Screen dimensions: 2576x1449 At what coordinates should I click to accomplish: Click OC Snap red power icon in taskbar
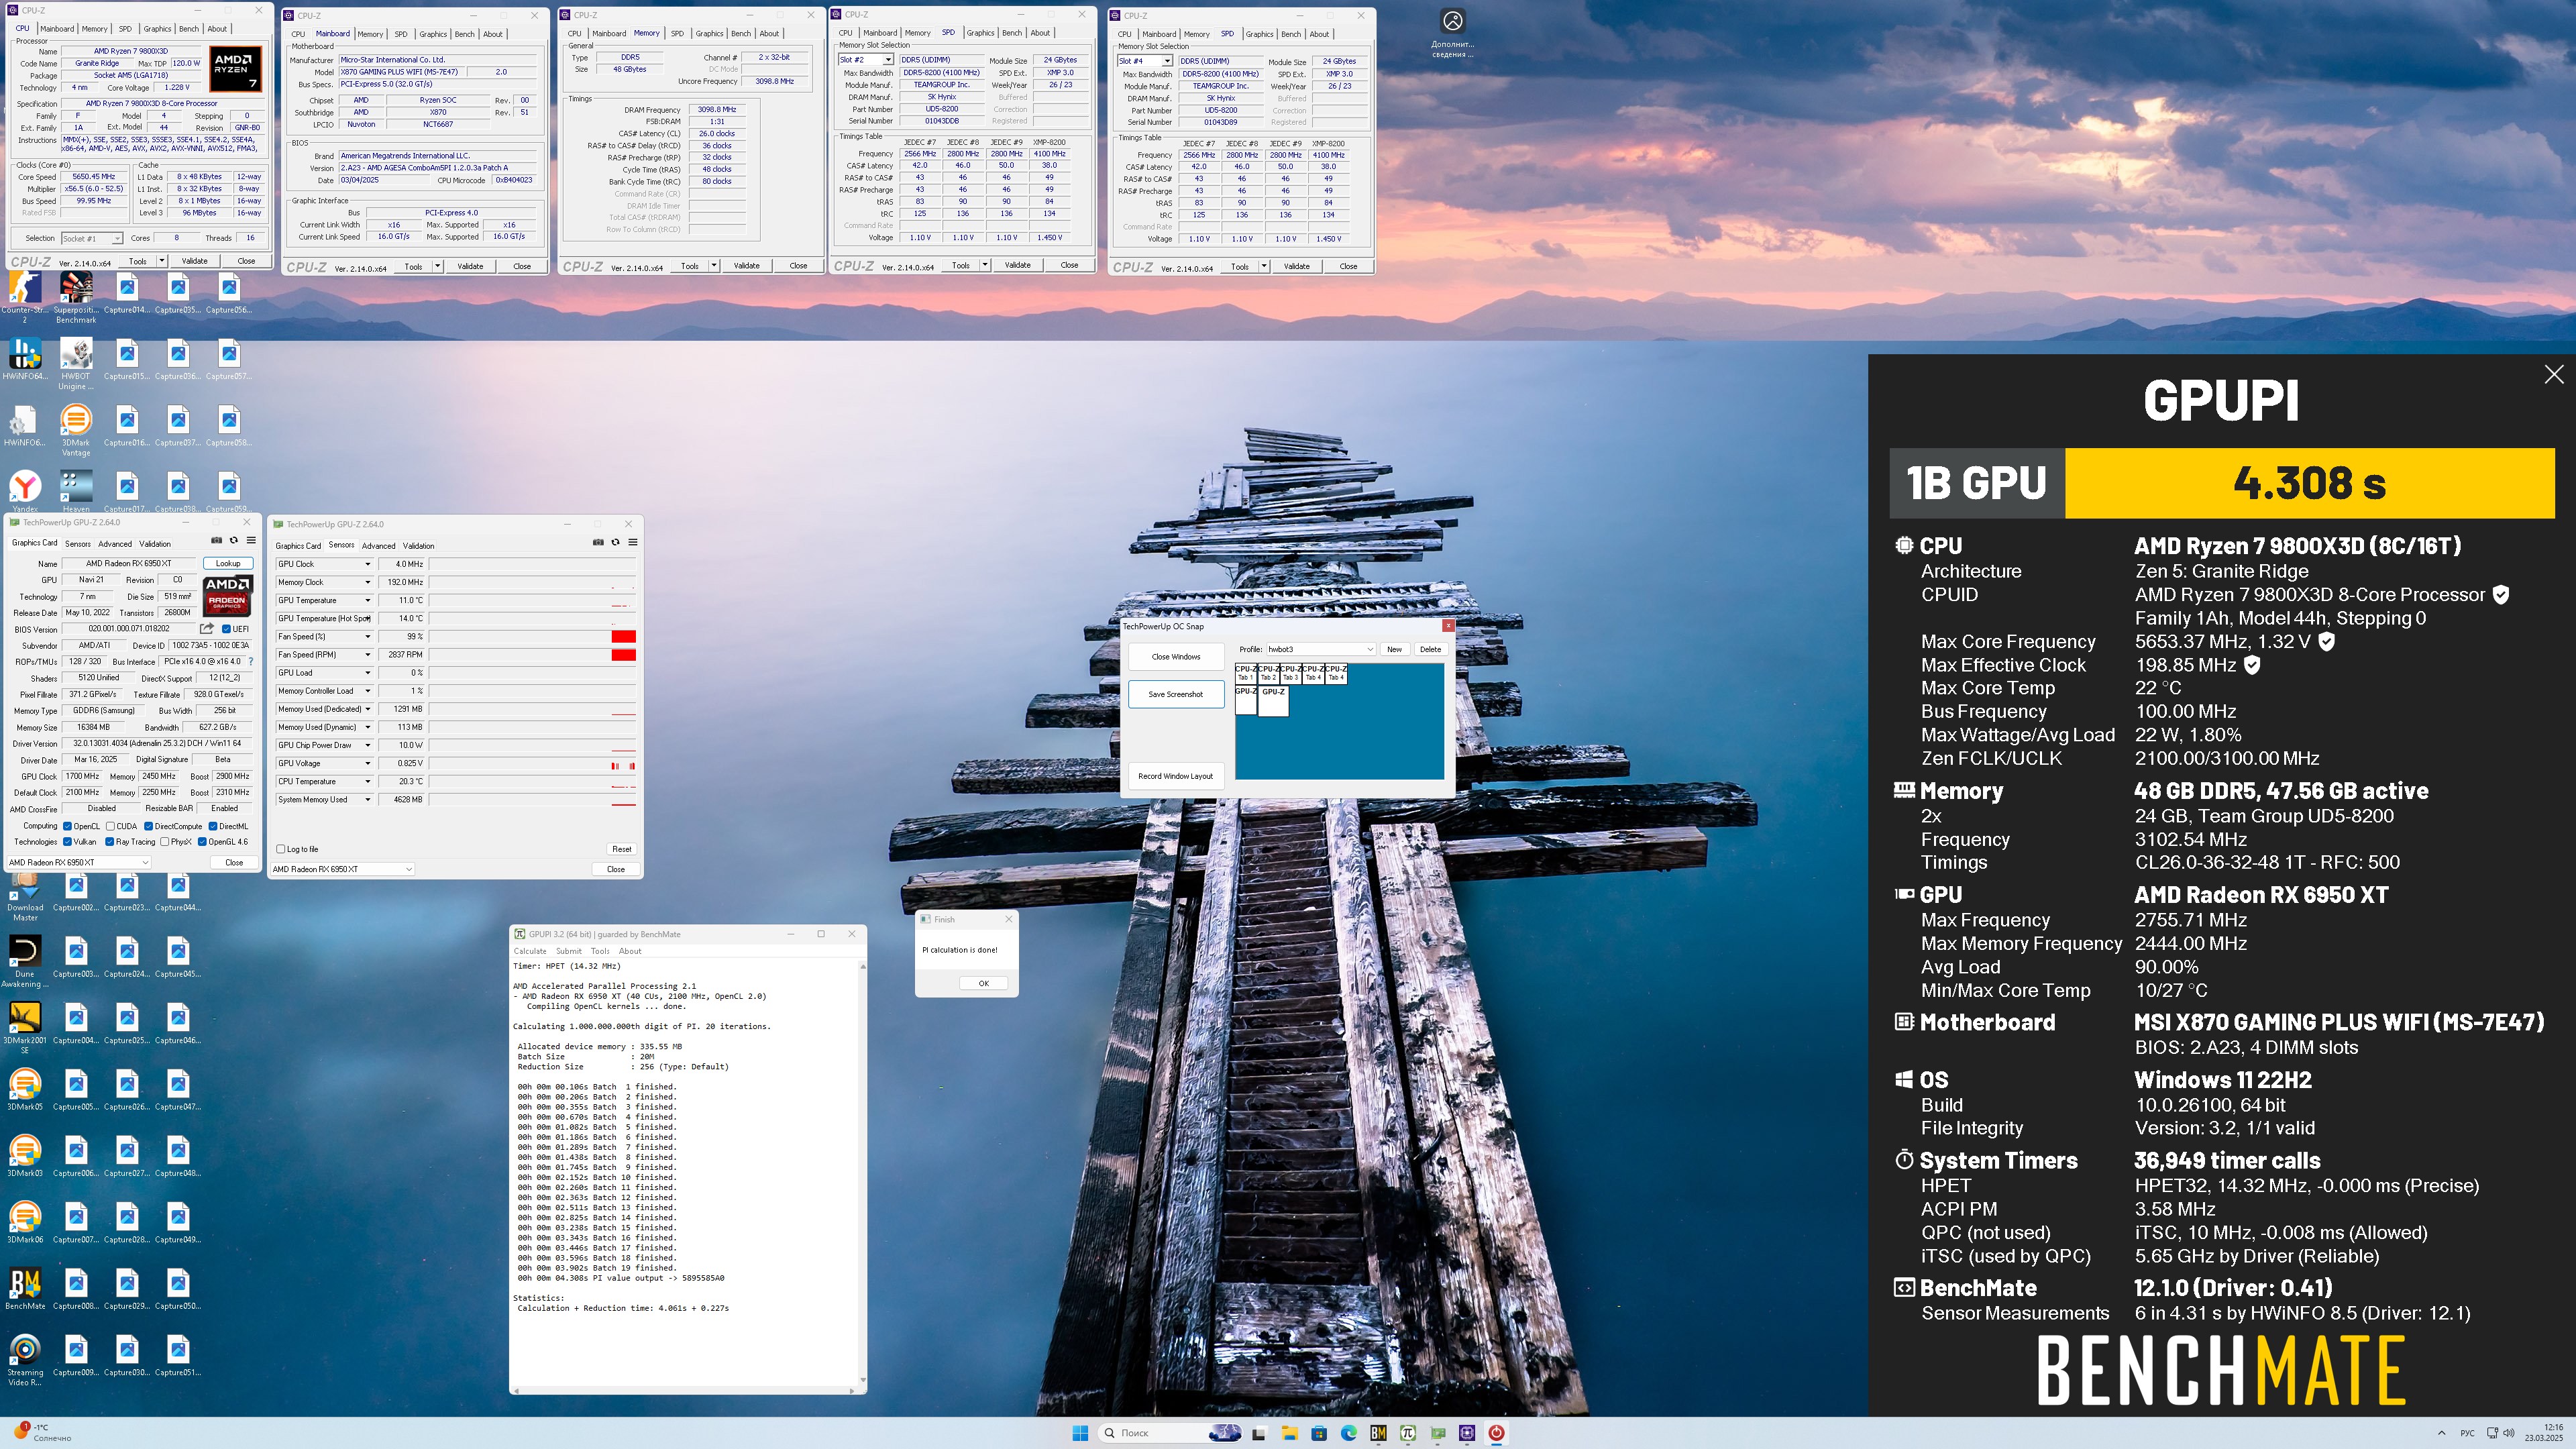pyautogui.click(x=1496, y=1433)
